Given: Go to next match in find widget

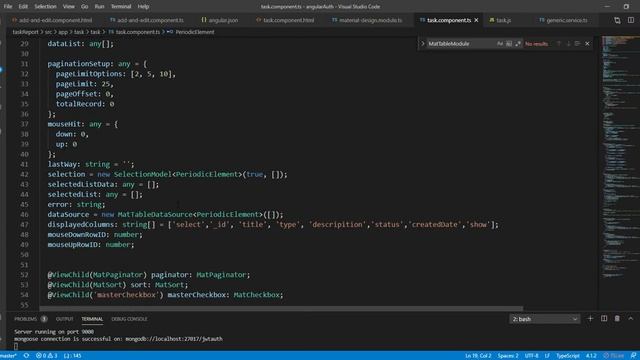Looking at the screenshot, I should [568, 44].
